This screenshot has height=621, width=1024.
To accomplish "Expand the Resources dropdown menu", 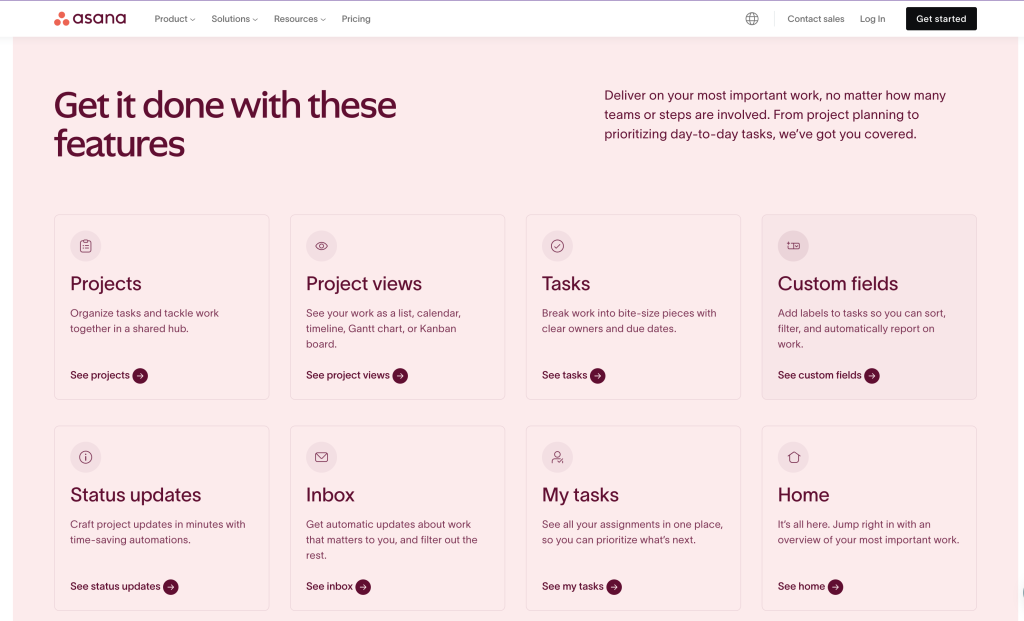I will click(299, 19).
